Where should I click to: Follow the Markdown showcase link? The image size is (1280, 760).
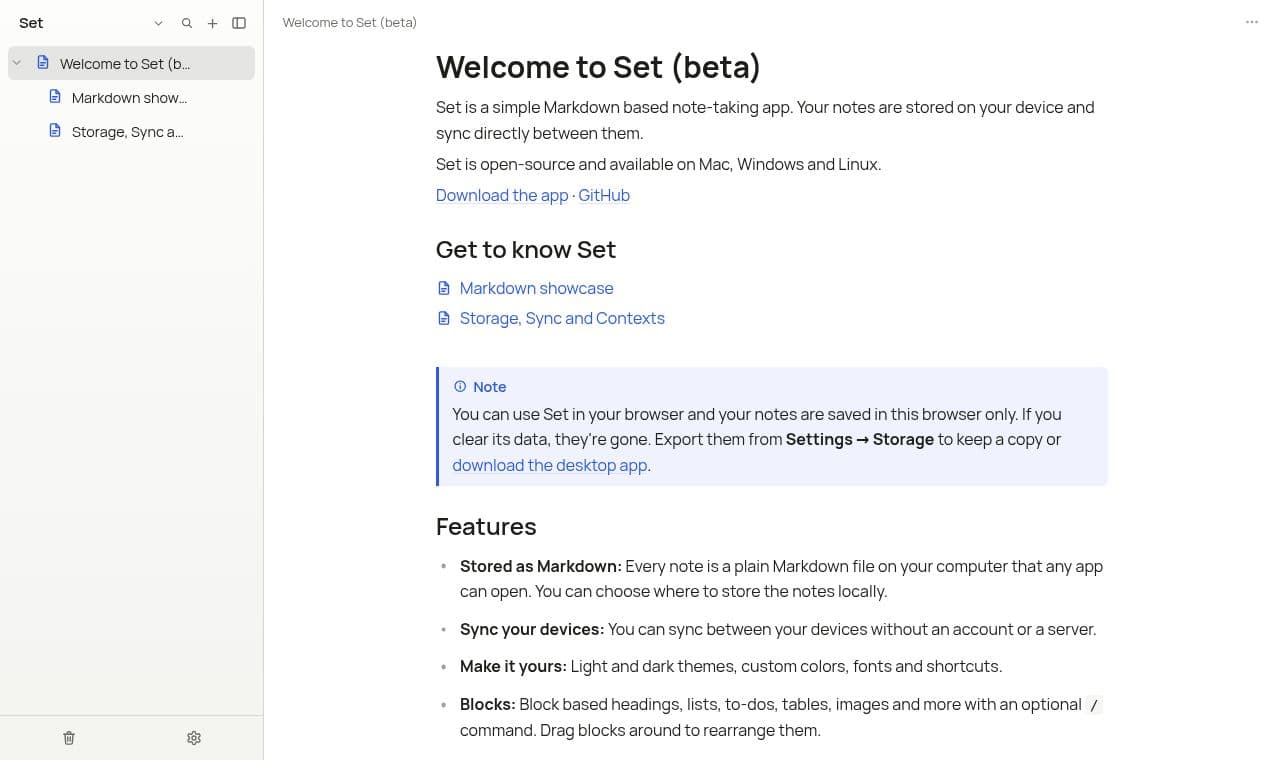pyautogui.click(x=537, y=288)
